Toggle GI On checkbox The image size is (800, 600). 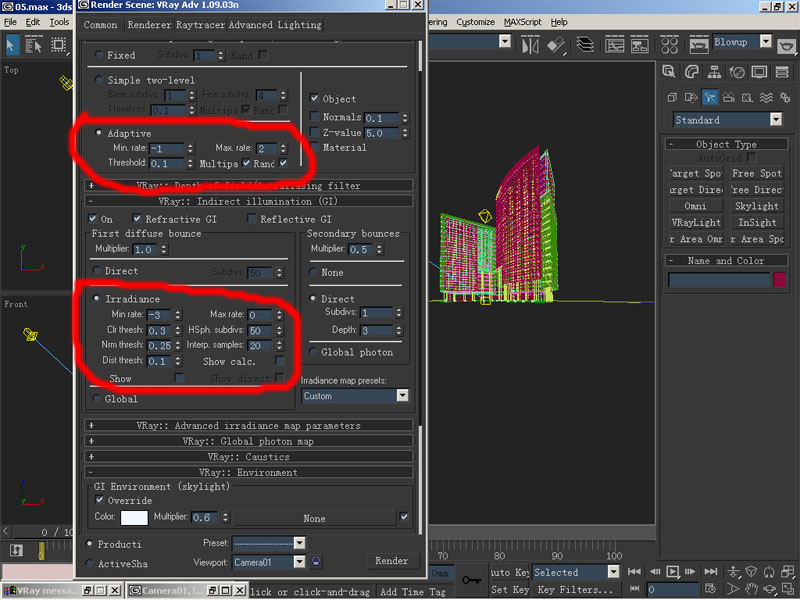[x=92, y=218]
